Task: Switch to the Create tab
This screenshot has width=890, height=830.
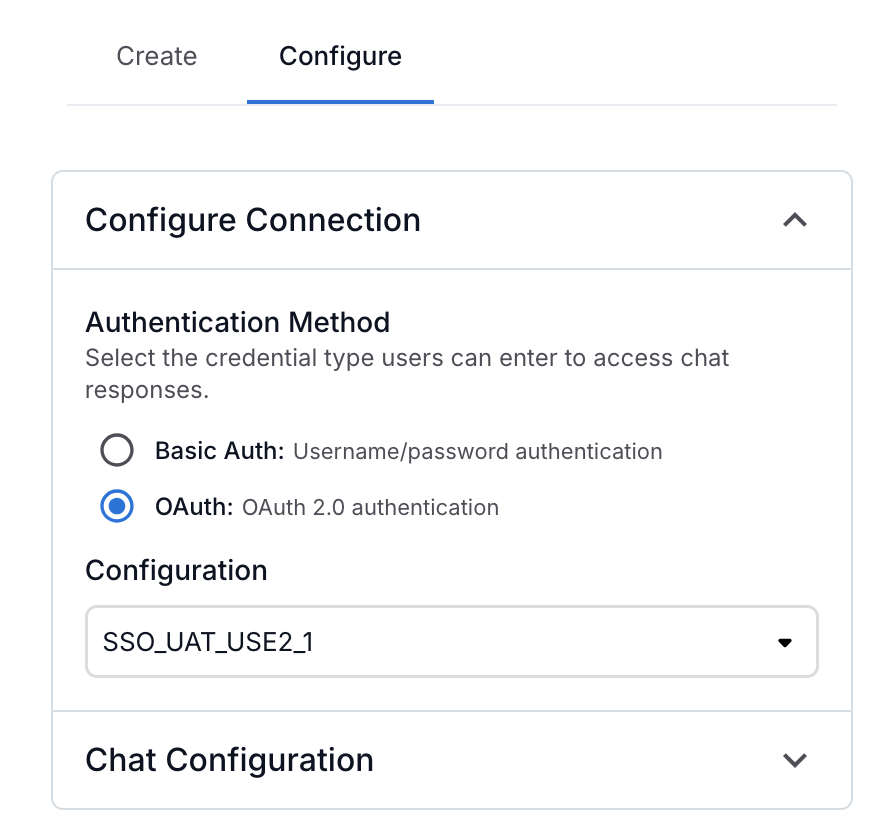Action: pos(156,56)
